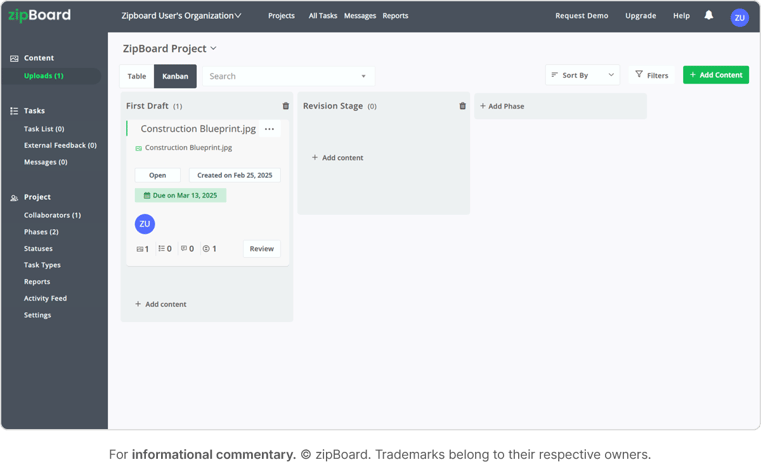This screenshot has height=462, width=761.
Task: Click the funnel icon in Filters
Action: (x=639, y=74)
